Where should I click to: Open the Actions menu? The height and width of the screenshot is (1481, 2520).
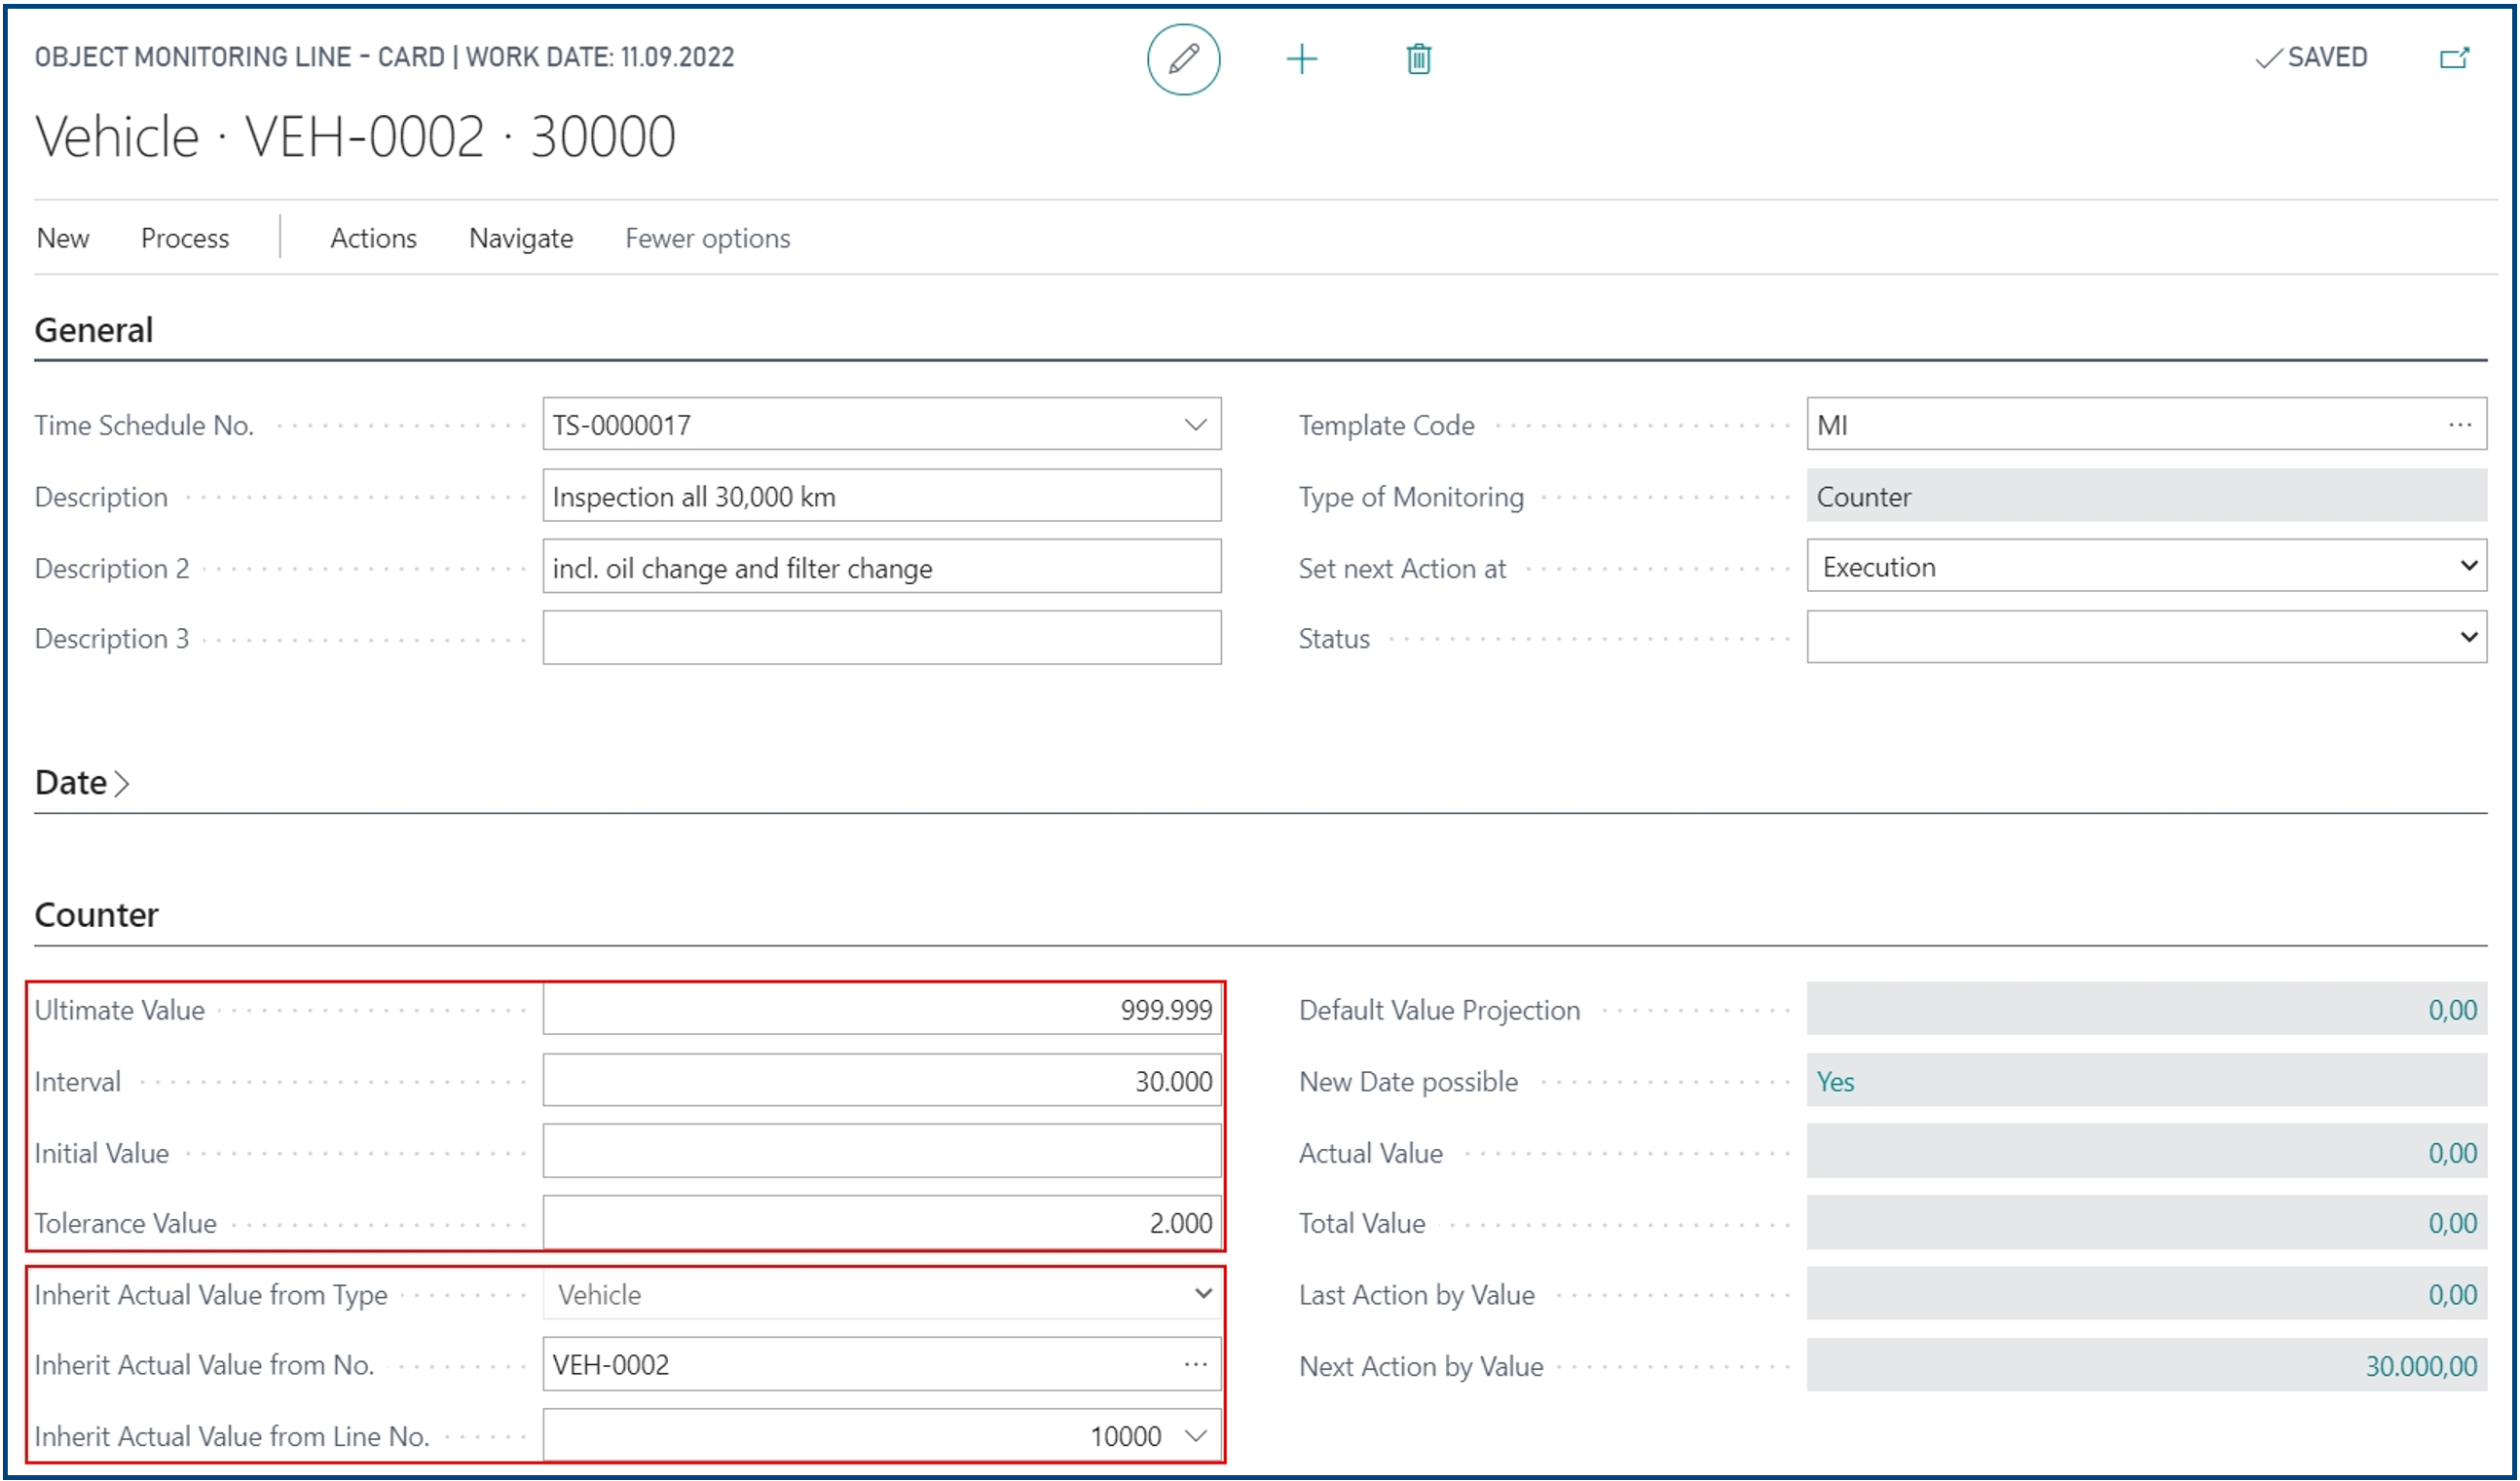point(373,238)
